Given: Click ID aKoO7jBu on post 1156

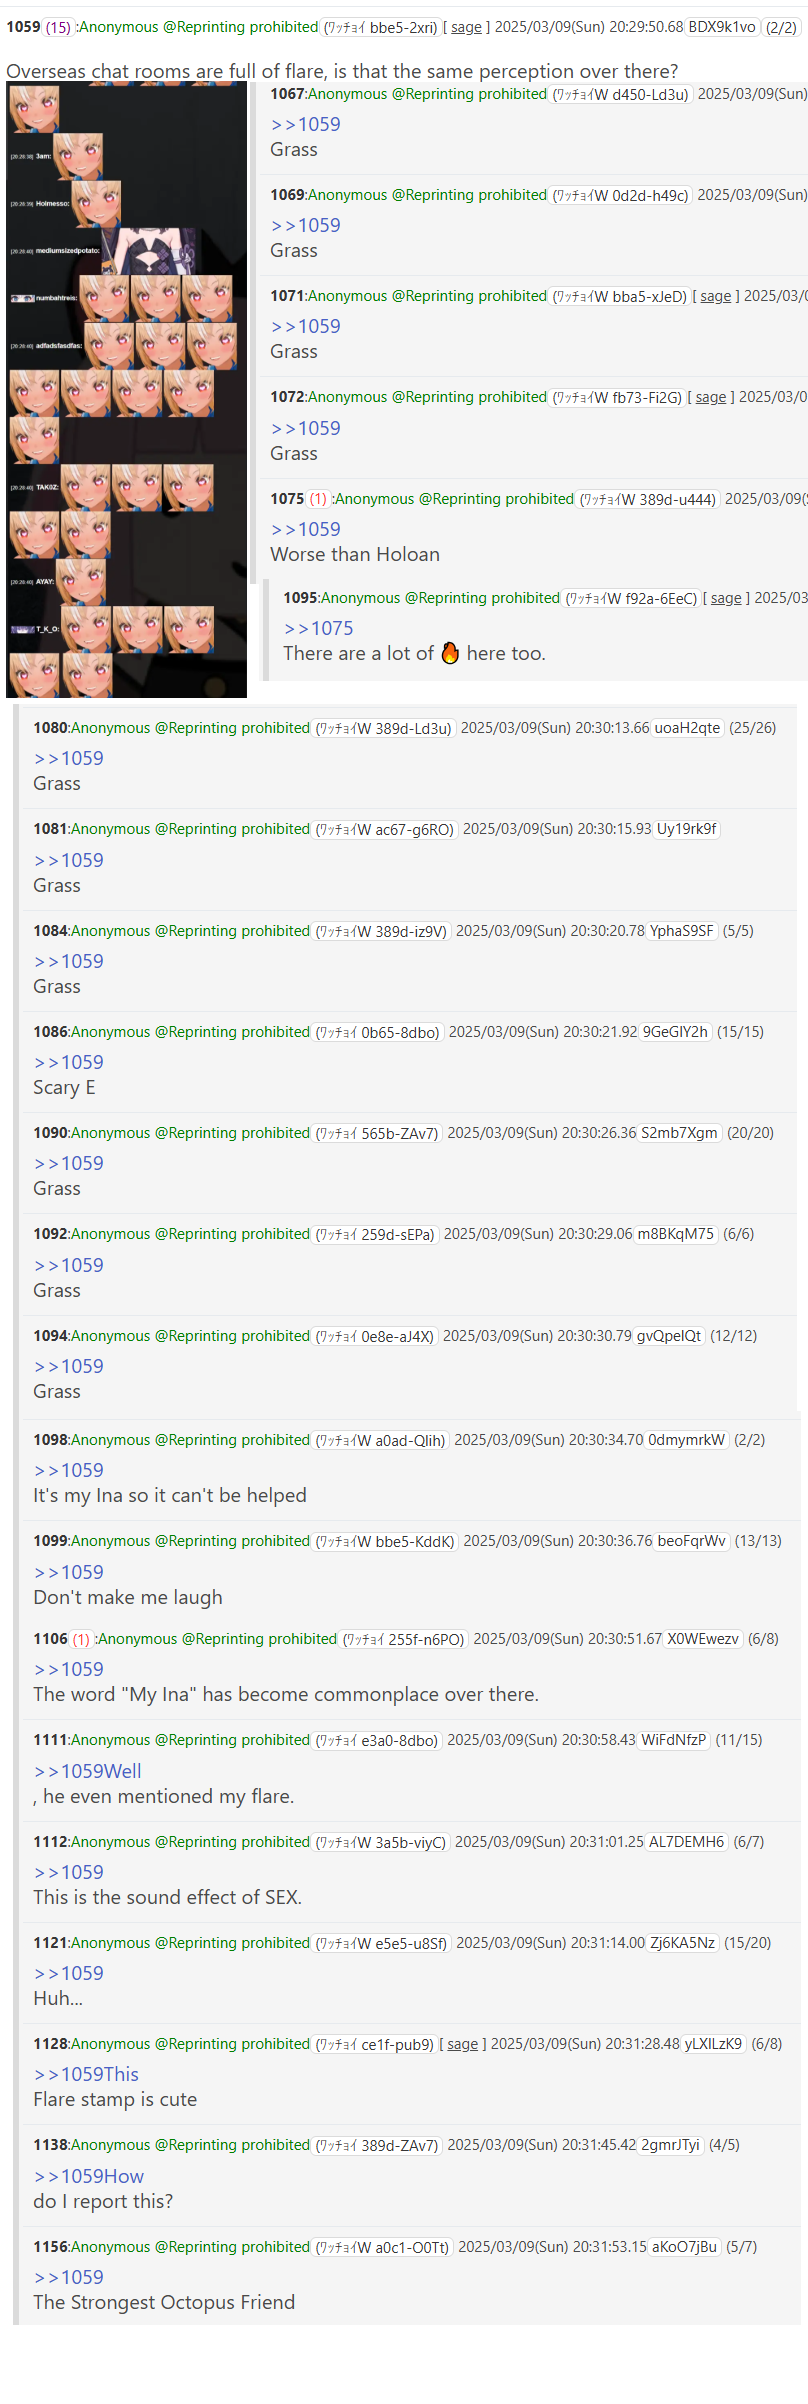Looking at the screenshot, I should [x=685, y=2247].
